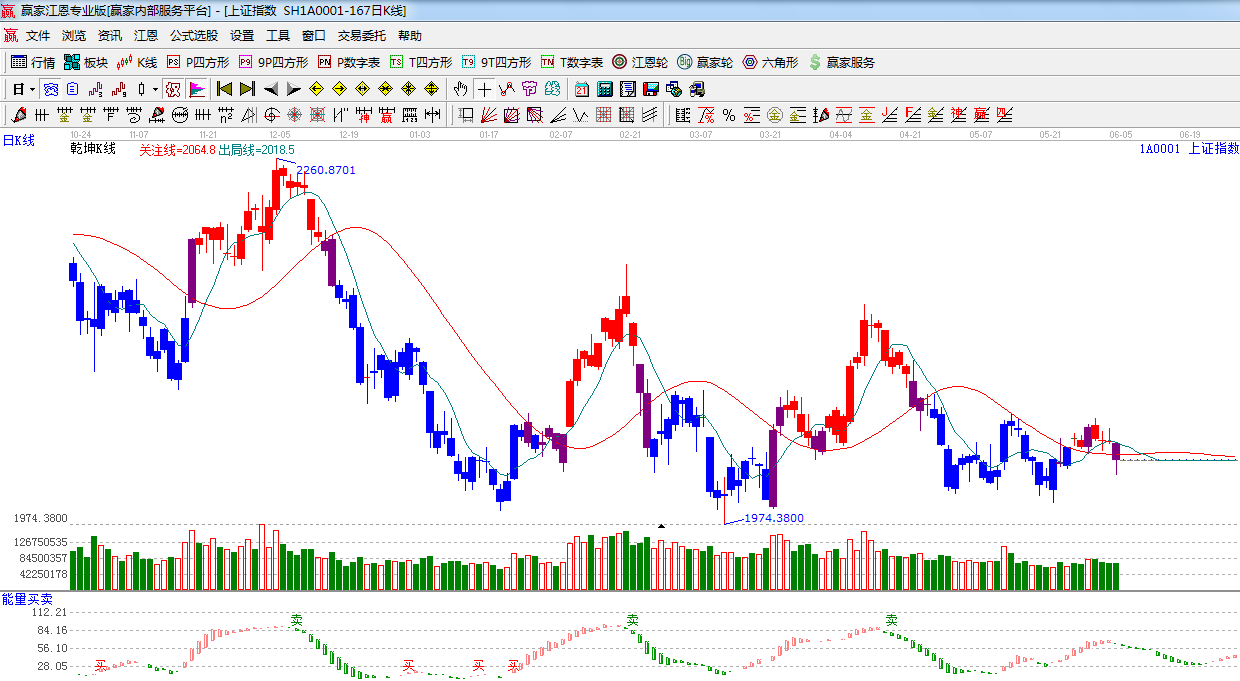Click the 行情 market quotes button

[33, 62]
